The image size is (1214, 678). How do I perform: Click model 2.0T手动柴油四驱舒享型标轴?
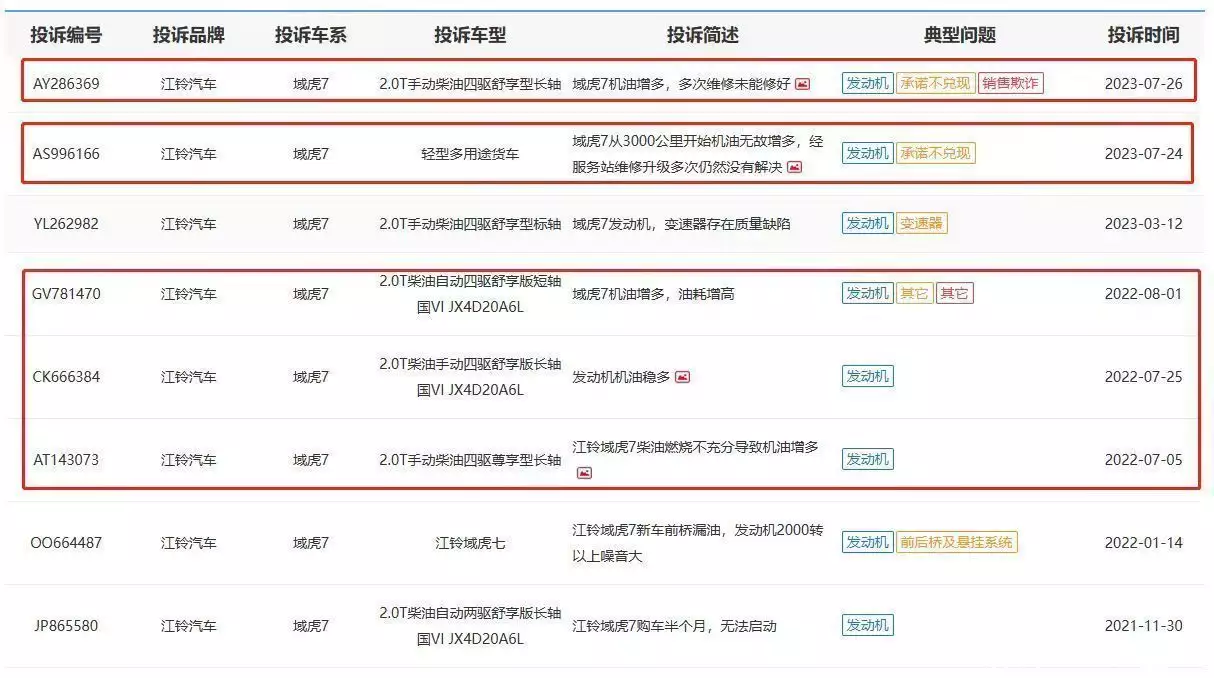coord(470,224)
